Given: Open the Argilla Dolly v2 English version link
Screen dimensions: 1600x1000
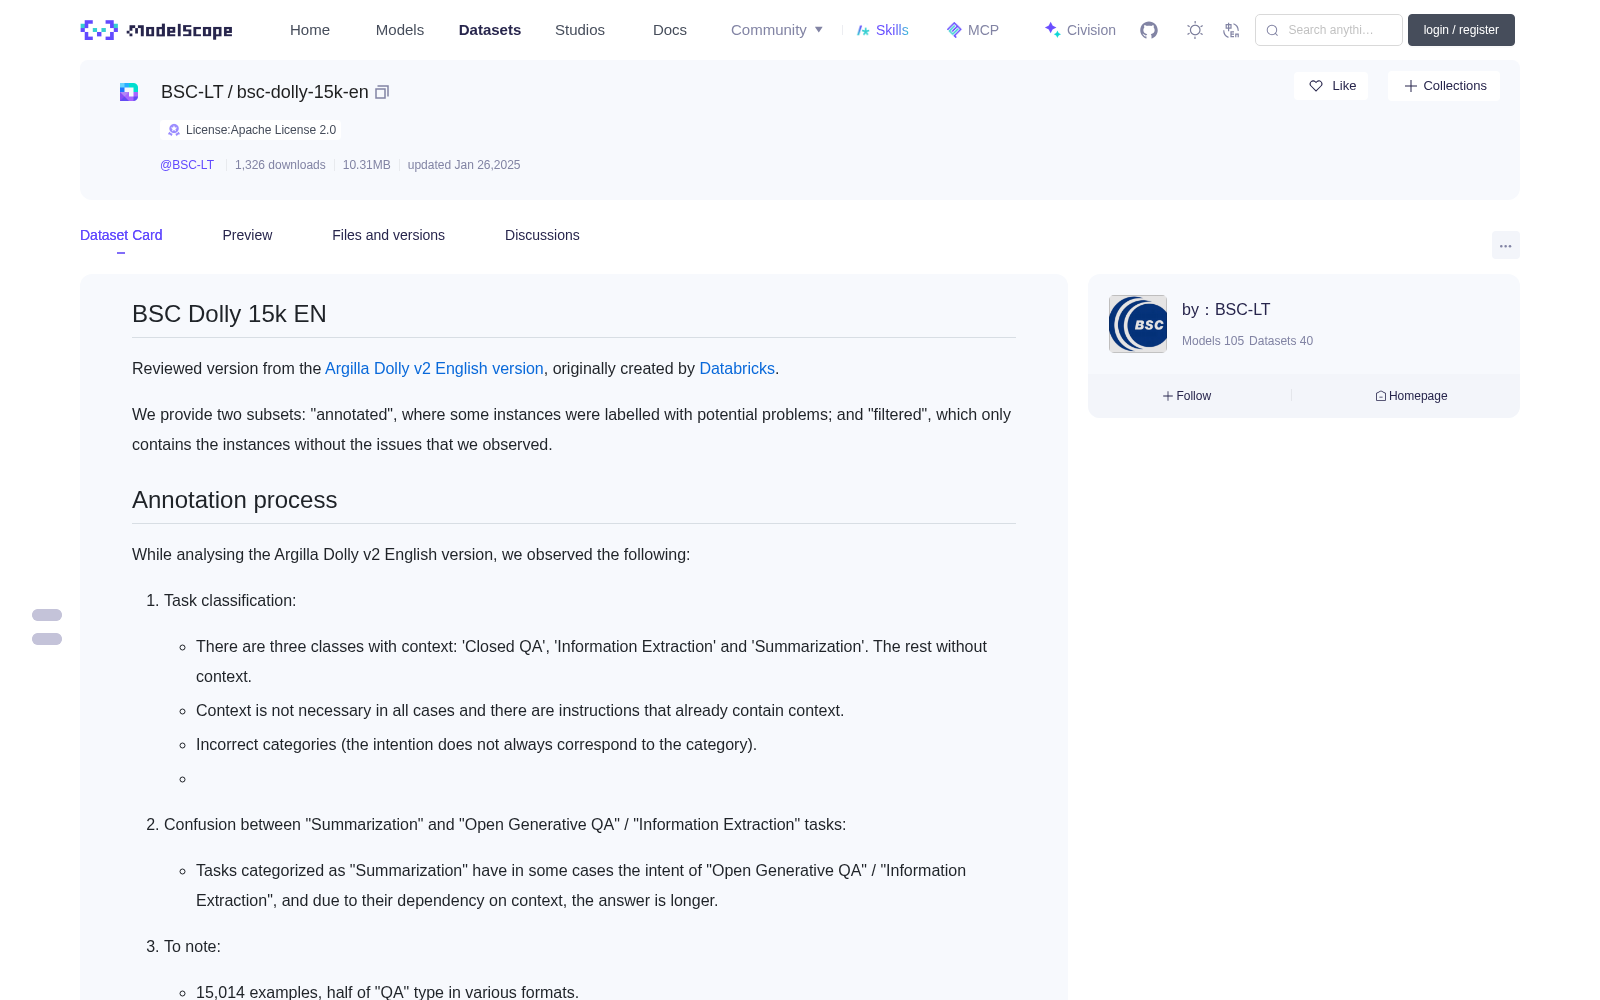Looking at the screenshot, I should pos(434,369).
